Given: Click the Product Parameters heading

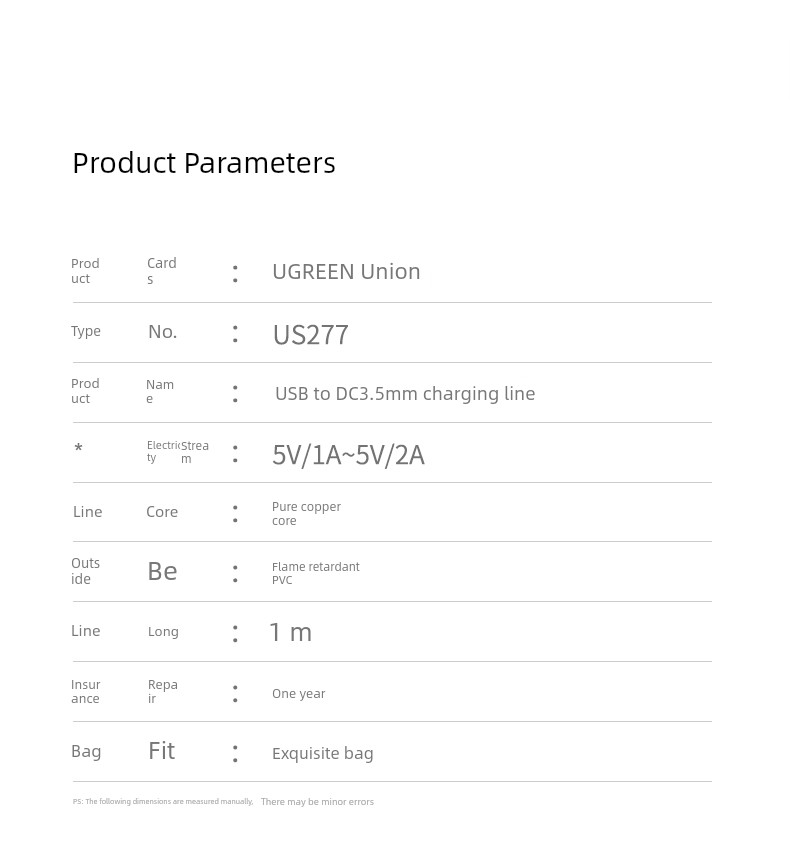Looking at the screenshot, I should (x=204, y=163).
